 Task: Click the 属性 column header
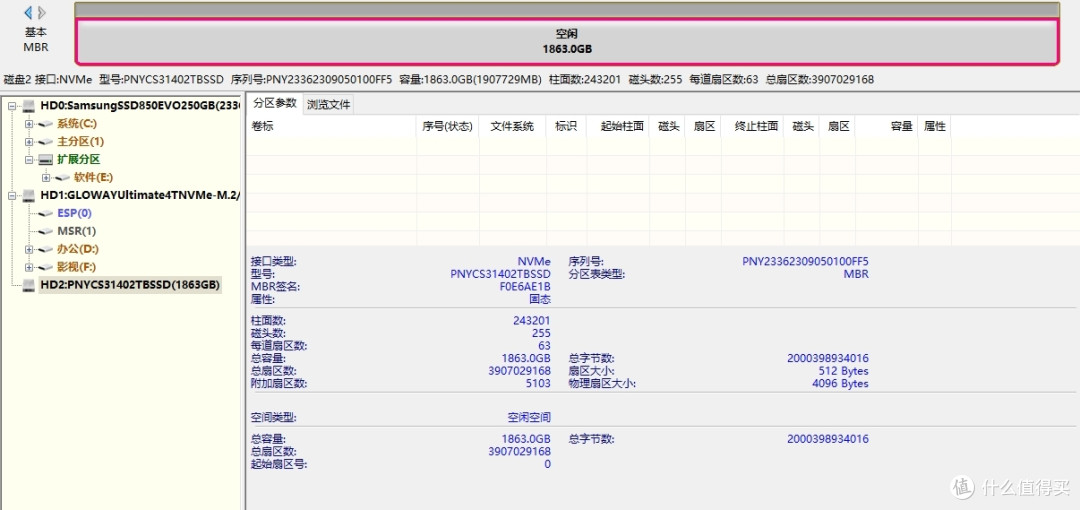click(935, 126)
